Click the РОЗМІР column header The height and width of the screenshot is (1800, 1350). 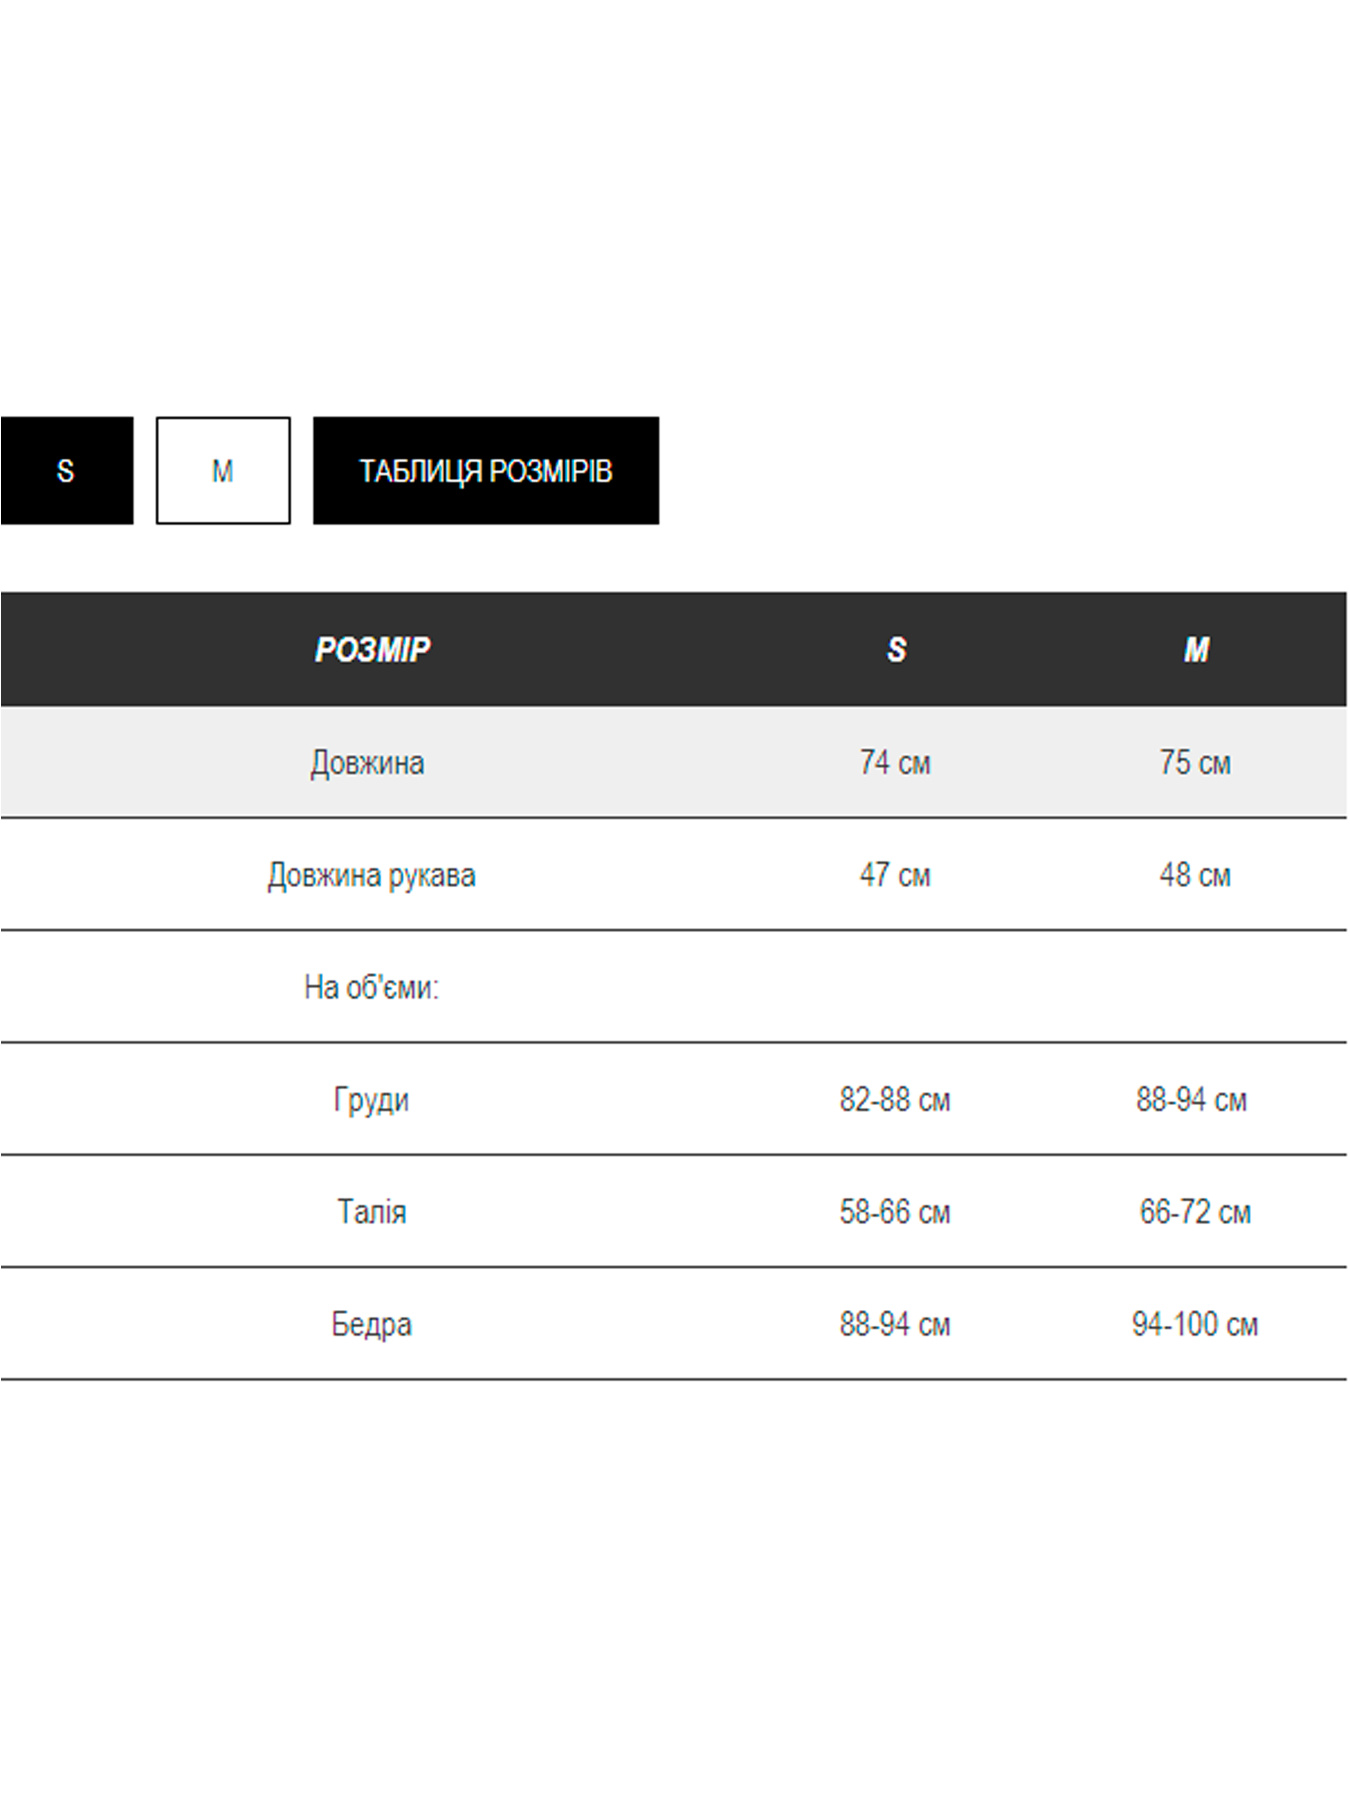point(372,650)
